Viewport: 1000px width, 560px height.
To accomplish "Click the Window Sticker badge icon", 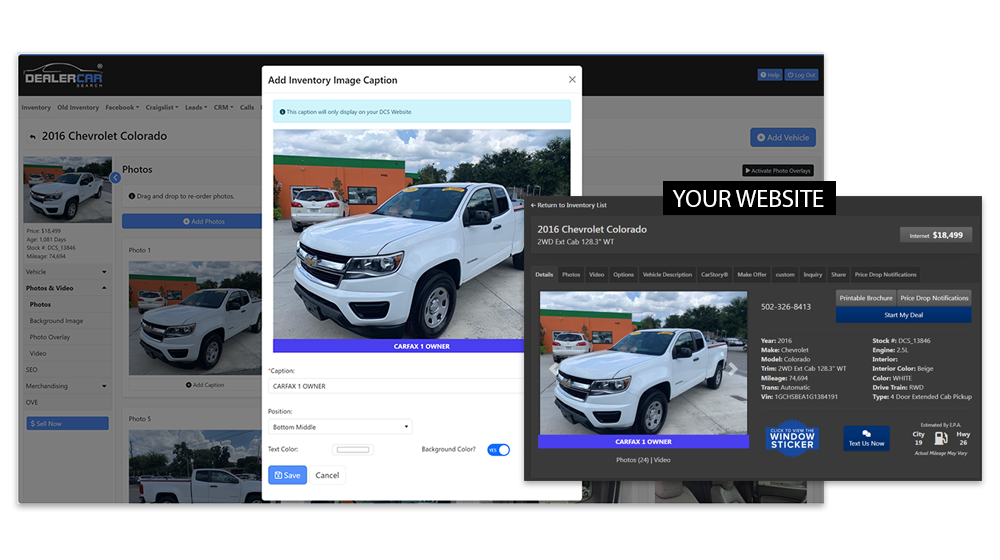I will 792,437.
